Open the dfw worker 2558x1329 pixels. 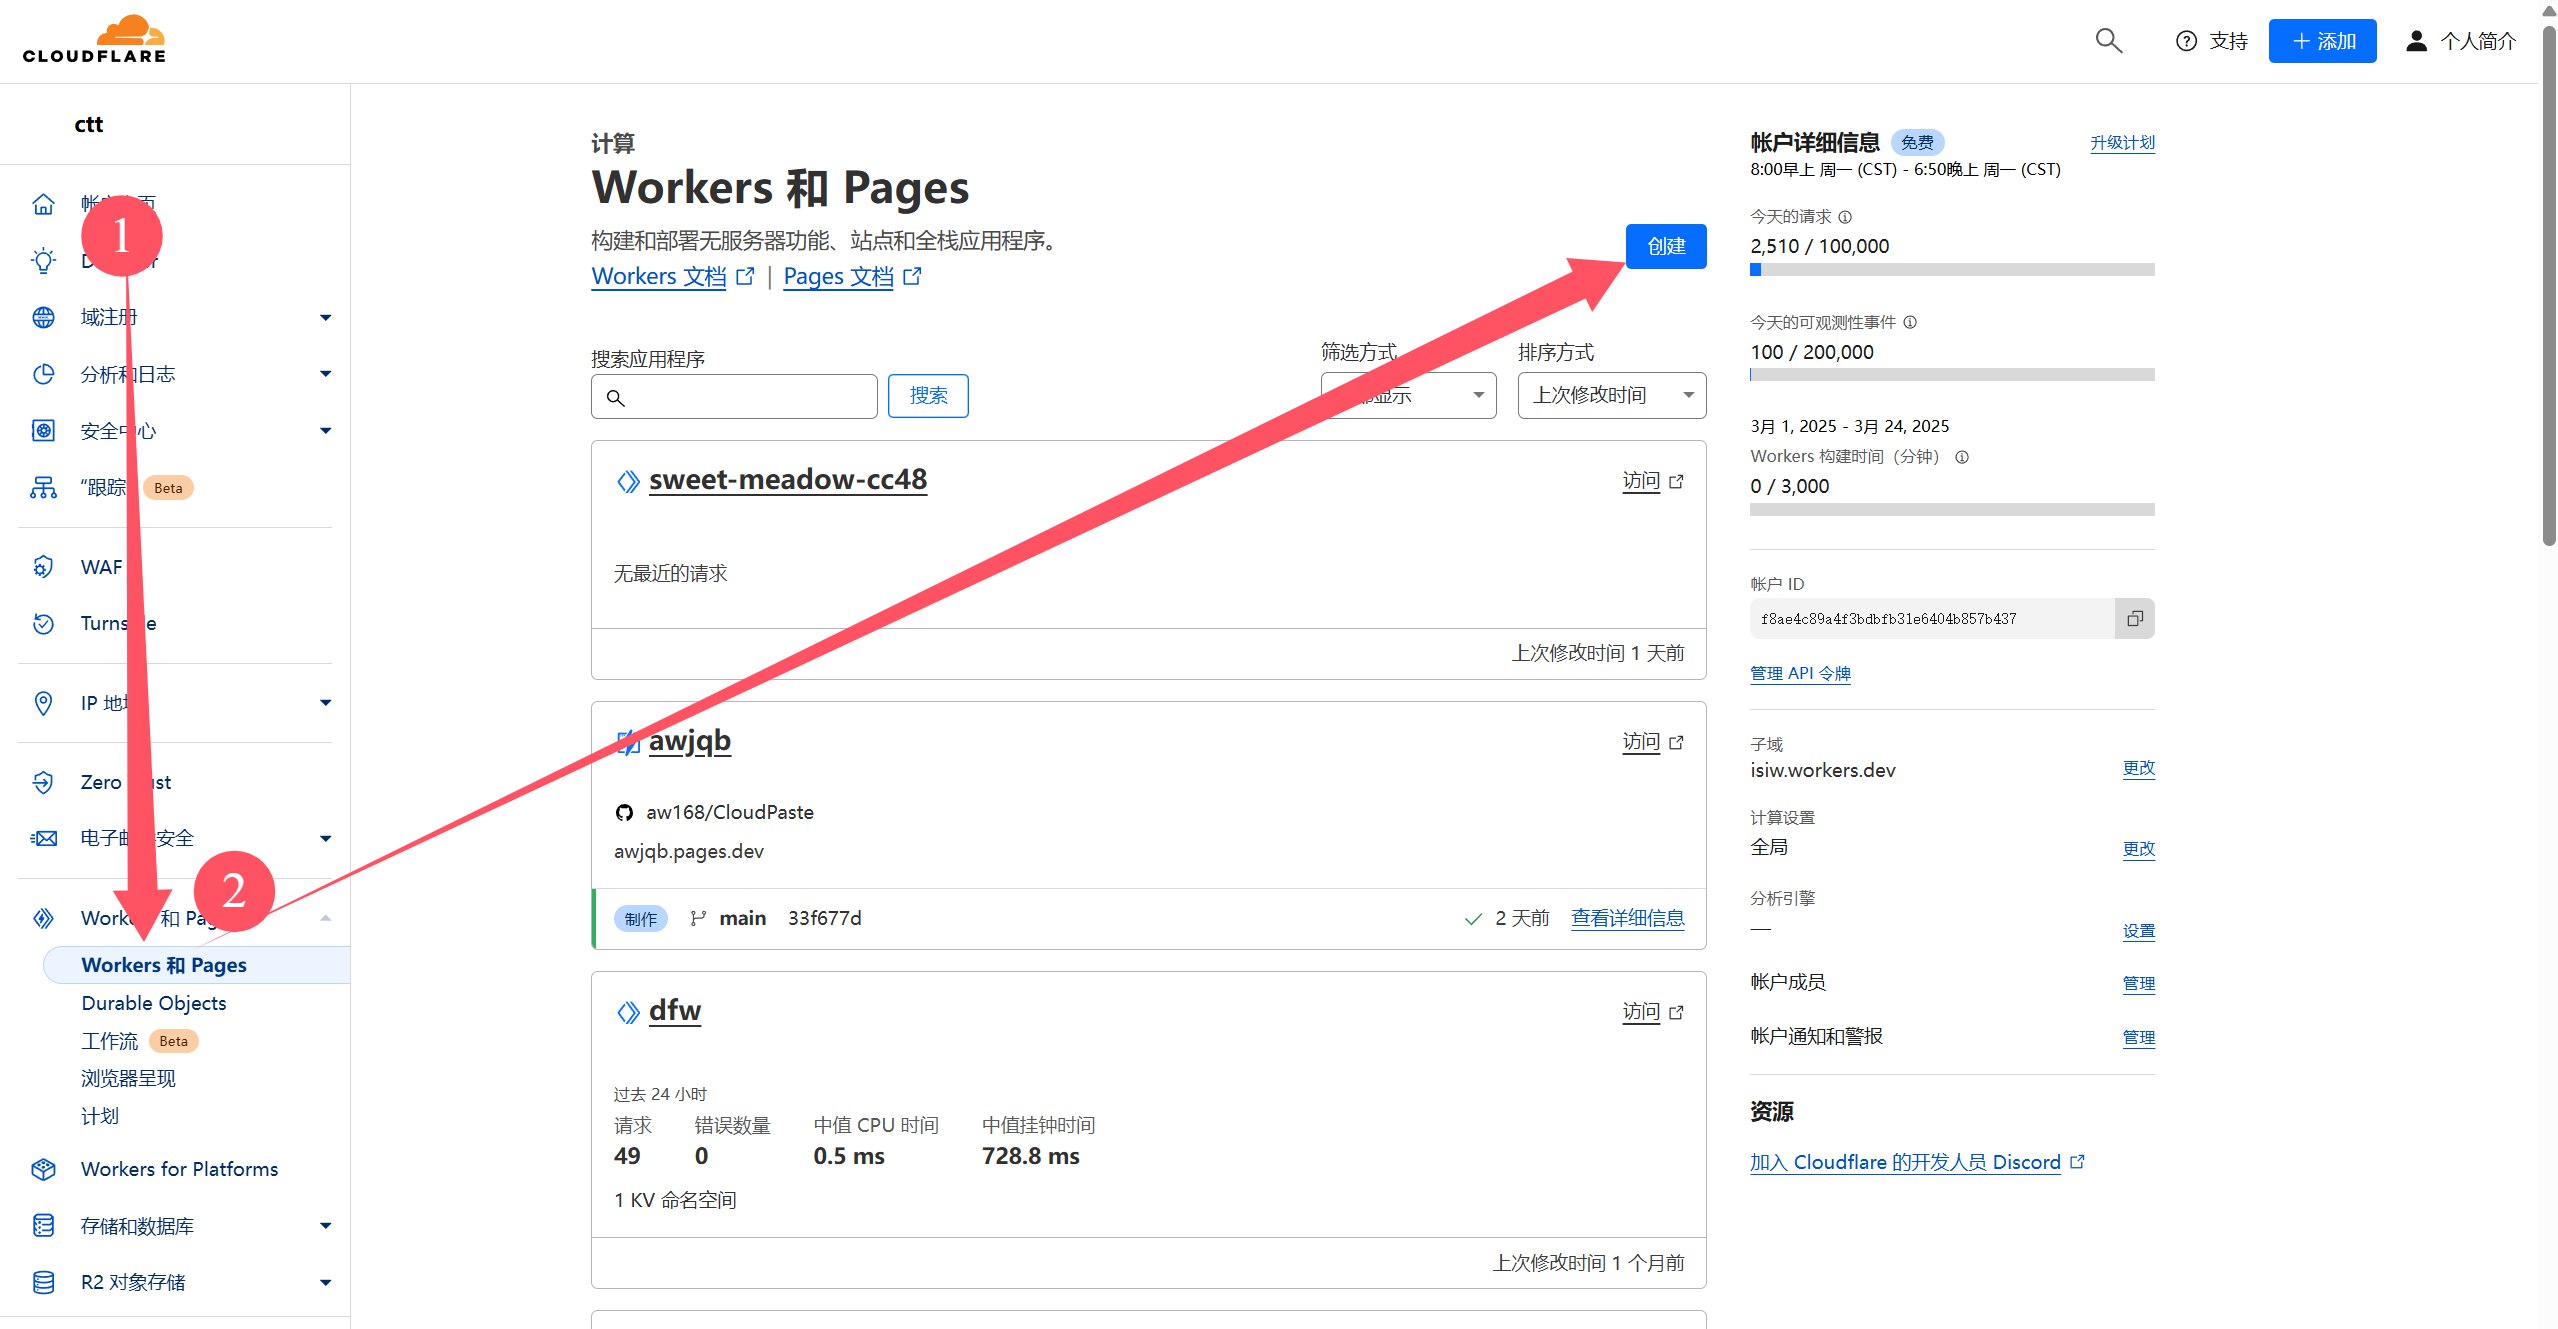pos(675,1011)
